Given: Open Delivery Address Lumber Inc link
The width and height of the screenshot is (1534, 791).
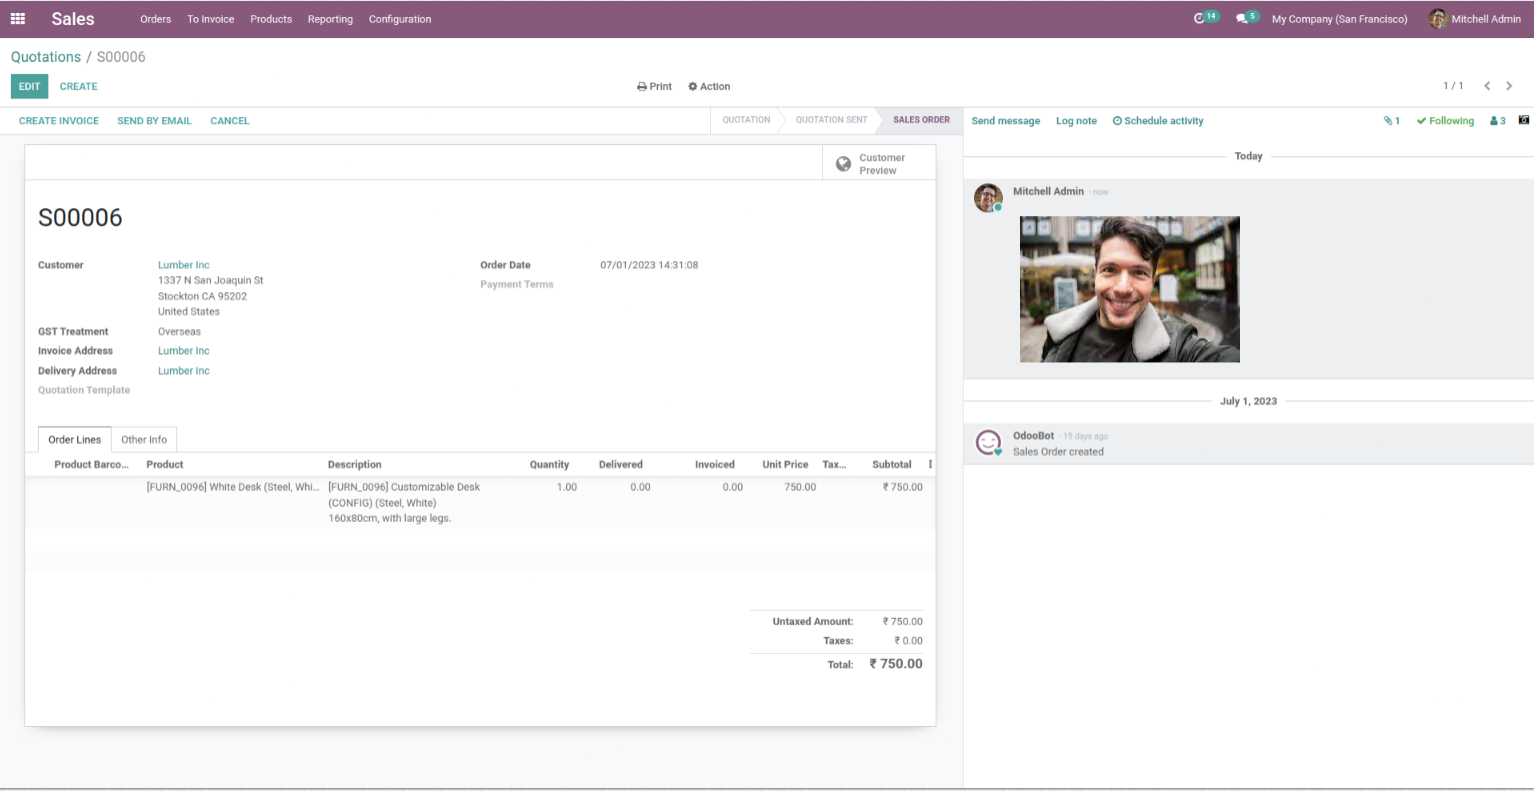Looking at the screenshot, I should [184, 371].
